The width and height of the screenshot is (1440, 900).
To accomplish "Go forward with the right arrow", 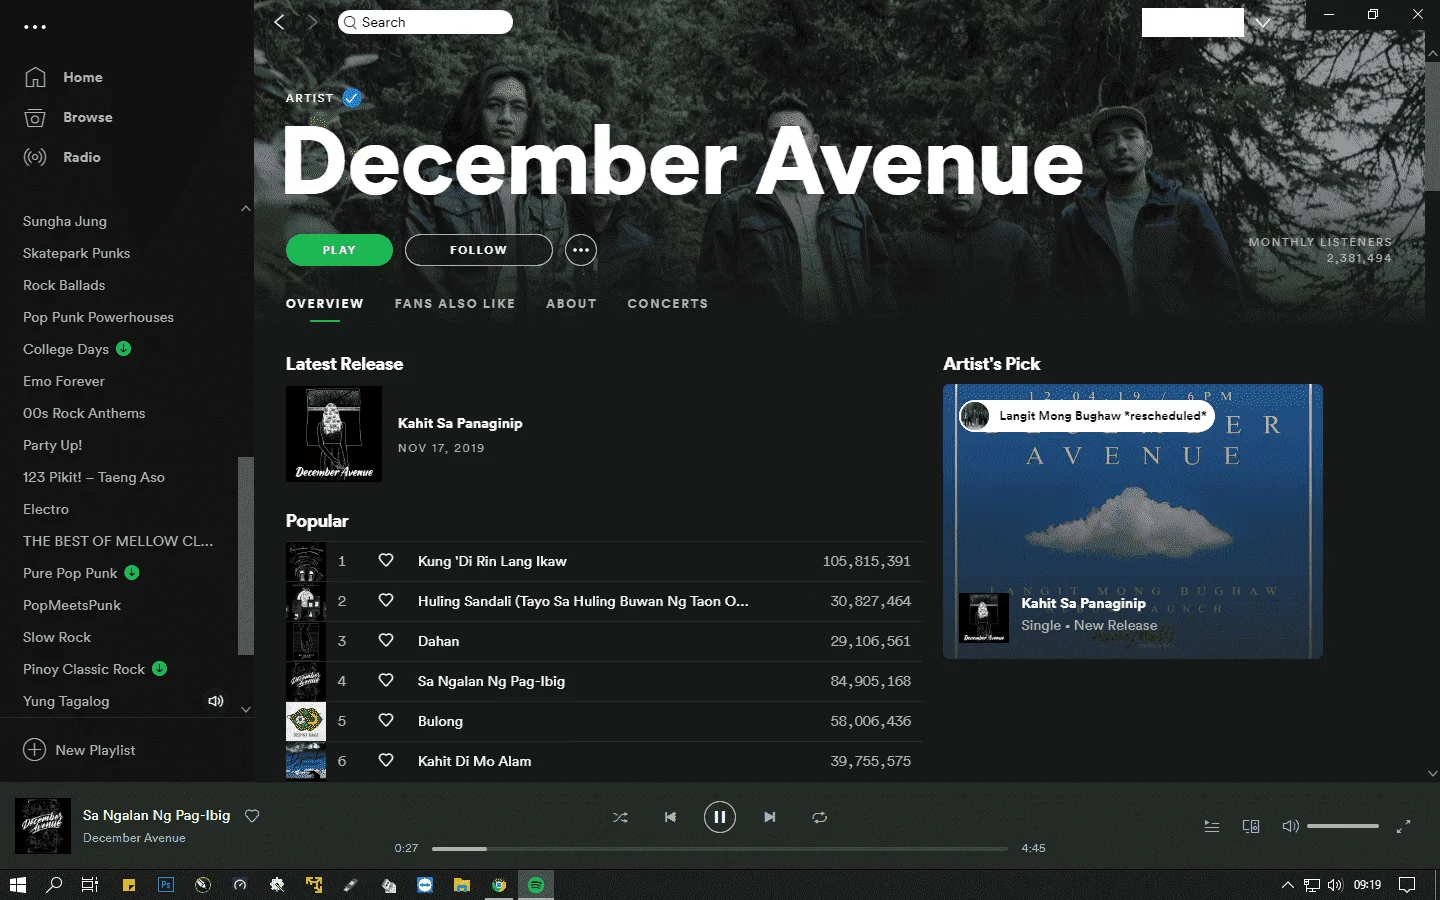I will click(x=313, y=22).
